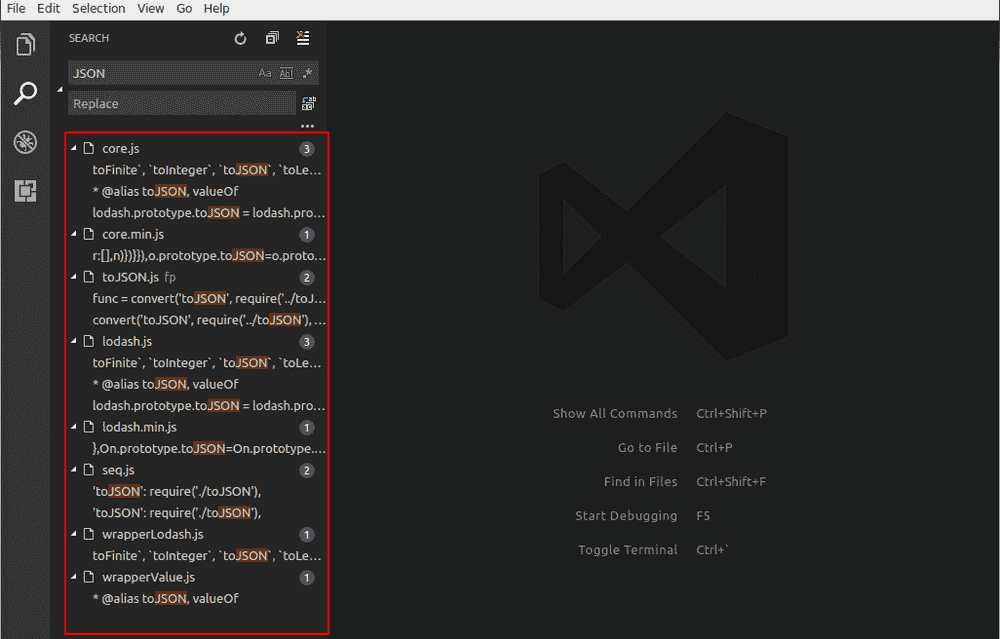
Task: Collapse core.min.js results
Action: pos(74,234)
